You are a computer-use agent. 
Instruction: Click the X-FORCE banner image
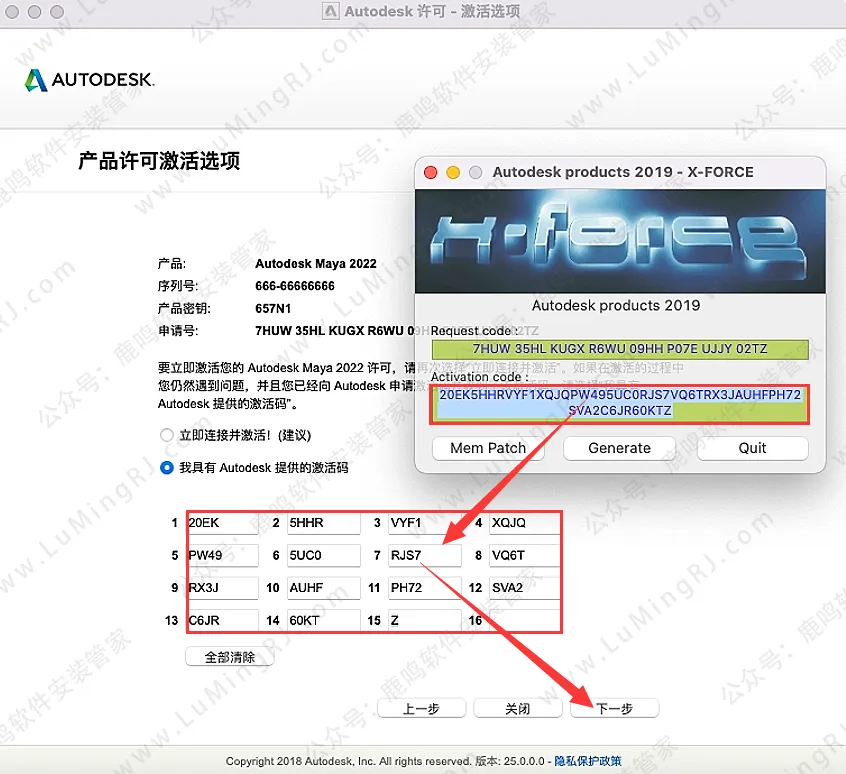[x=620, y=241]
